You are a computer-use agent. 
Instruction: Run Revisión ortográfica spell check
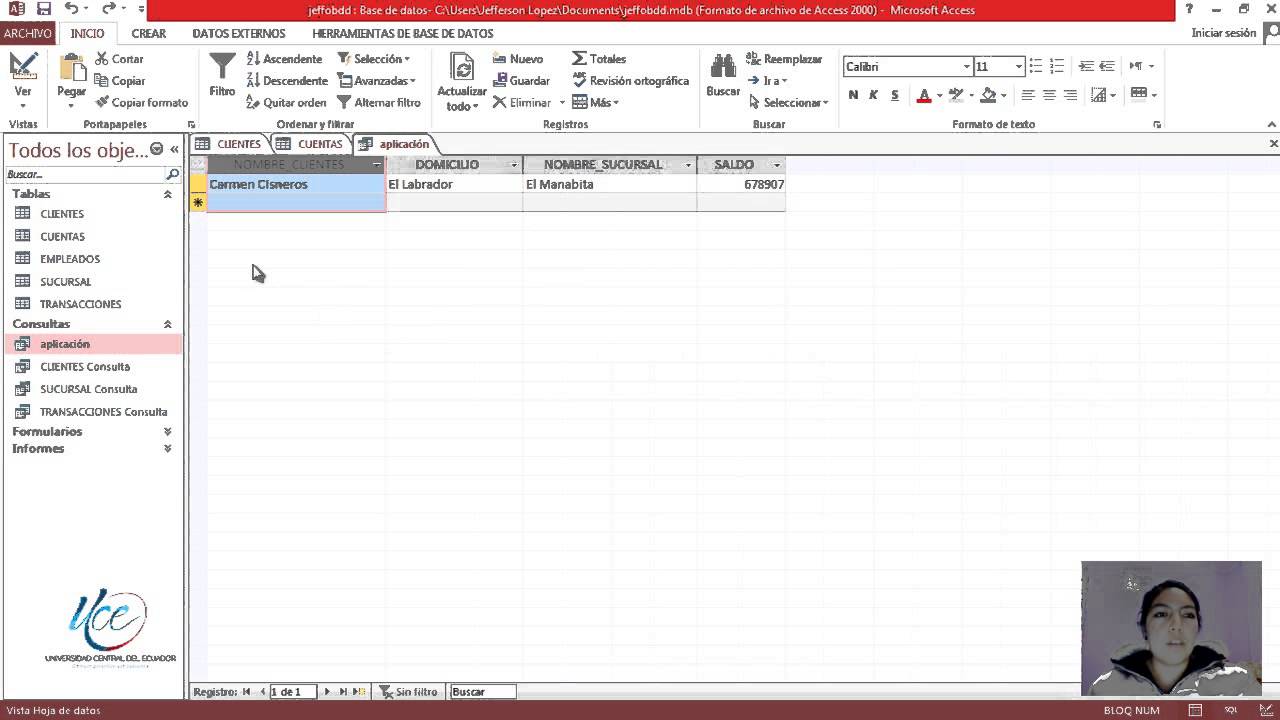[630, 81]
